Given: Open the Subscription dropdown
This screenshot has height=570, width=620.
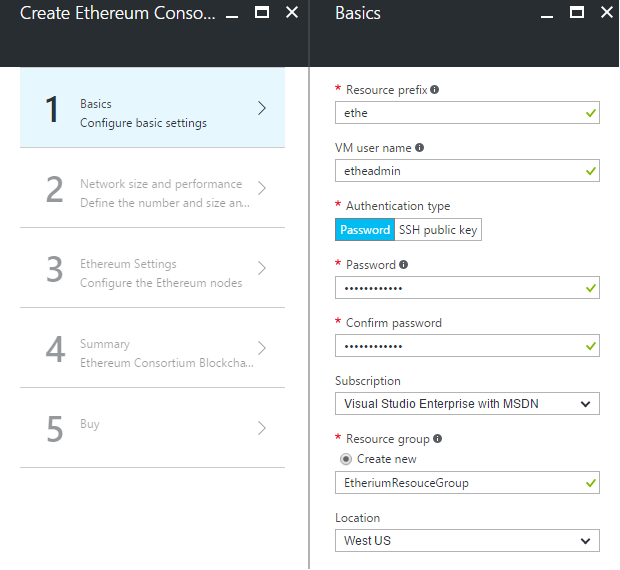Looking at the screenshot, I should [x=467, y=404].
